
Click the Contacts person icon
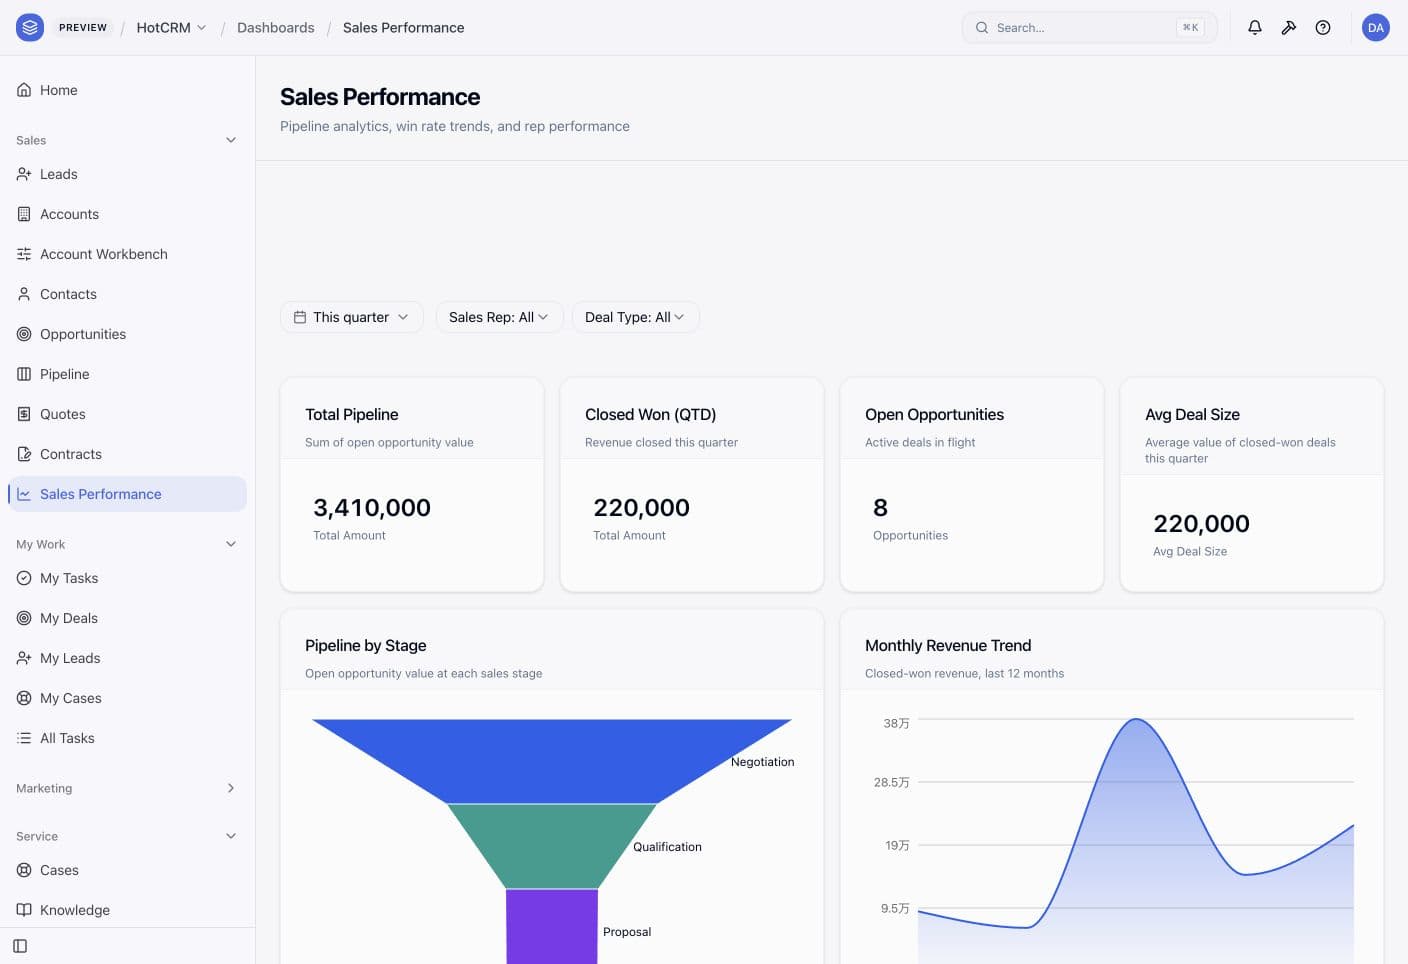(x=24, y=294)
